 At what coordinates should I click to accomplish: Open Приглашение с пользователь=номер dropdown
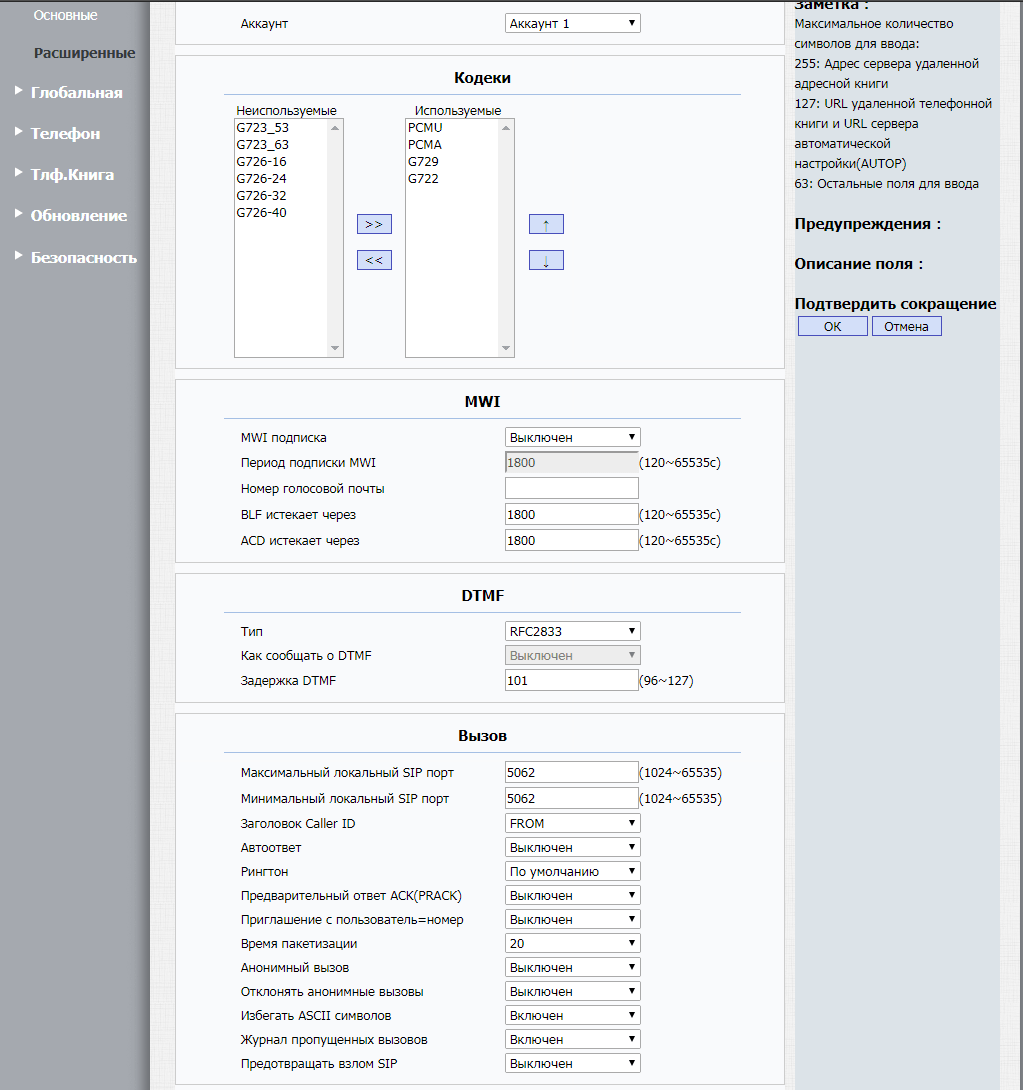click(573, 919)
